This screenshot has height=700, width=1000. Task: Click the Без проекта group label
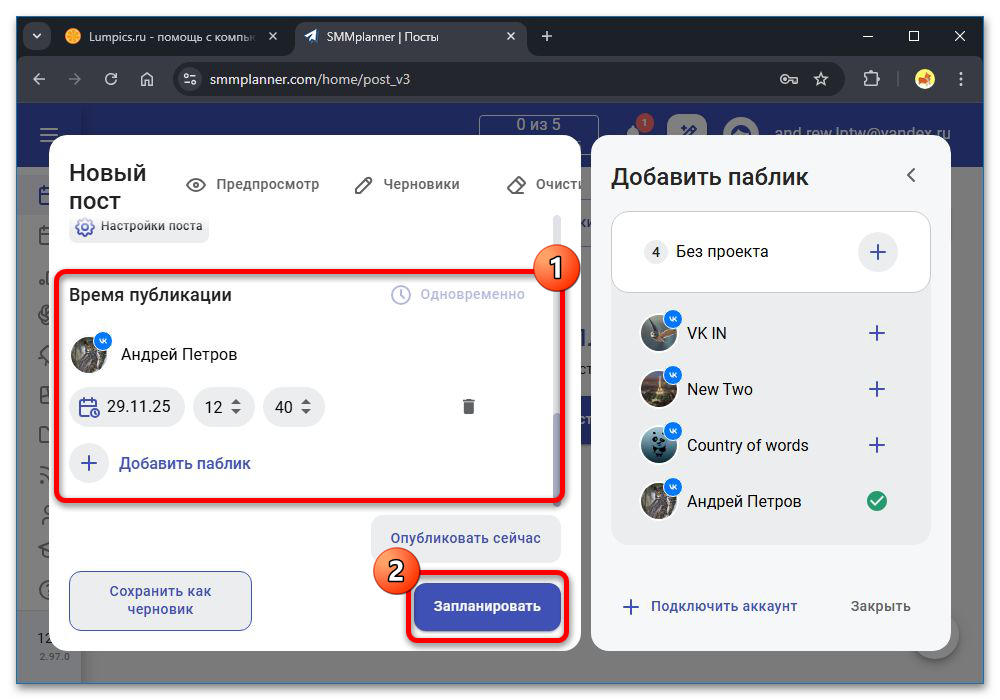[722, 252]
